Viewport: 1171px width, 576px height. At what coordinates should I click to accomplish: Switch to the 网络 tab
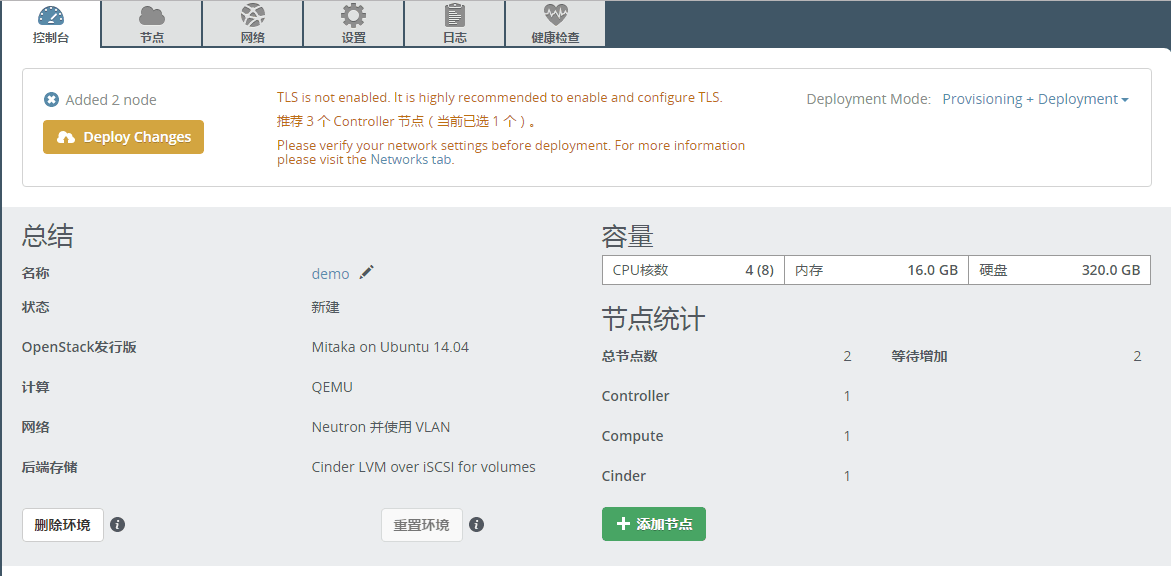click(252, 24)
